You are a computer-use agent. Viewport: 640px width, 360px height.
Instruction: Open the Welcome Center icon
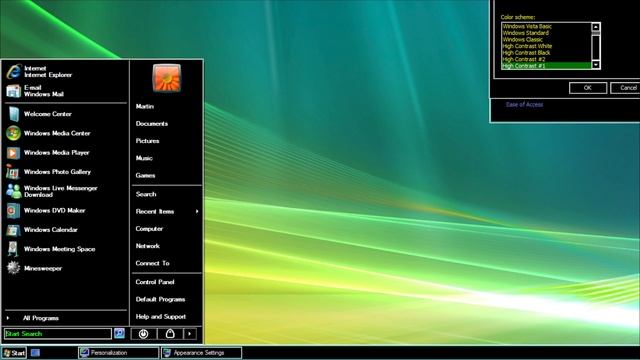pyautogui.click(x=13, y=114)
